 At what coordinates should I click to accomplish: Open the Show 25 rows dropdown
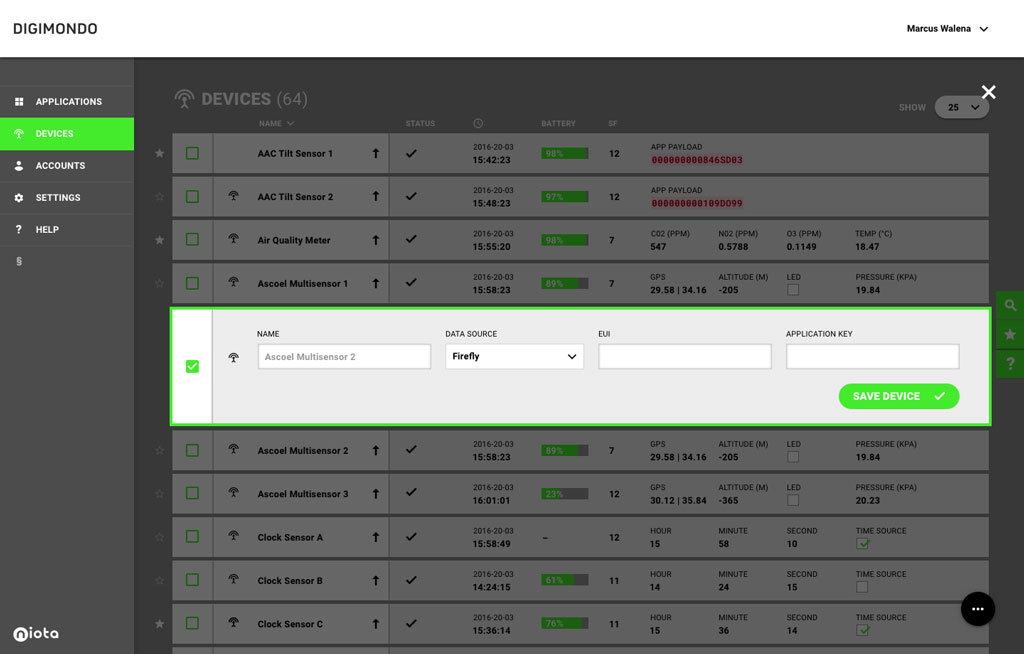point(961,107)
